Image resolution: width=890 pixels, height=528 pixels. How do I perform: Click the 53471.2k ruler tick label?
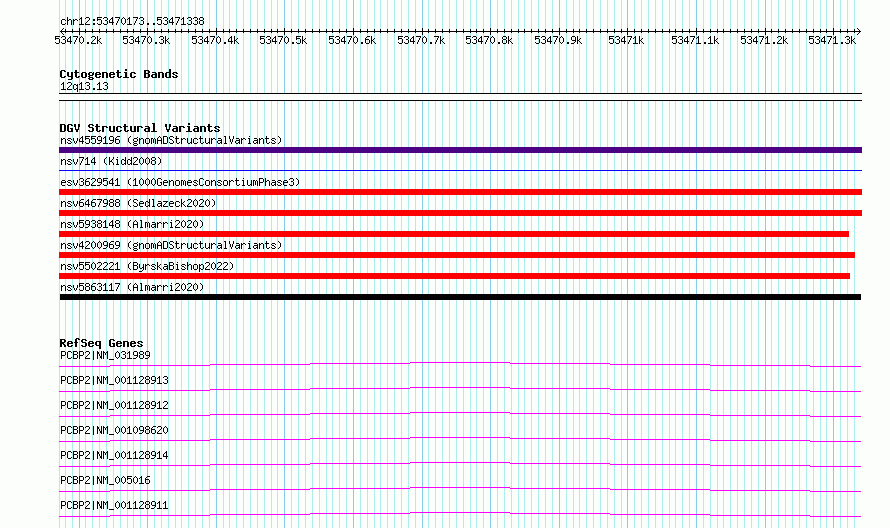764,40
